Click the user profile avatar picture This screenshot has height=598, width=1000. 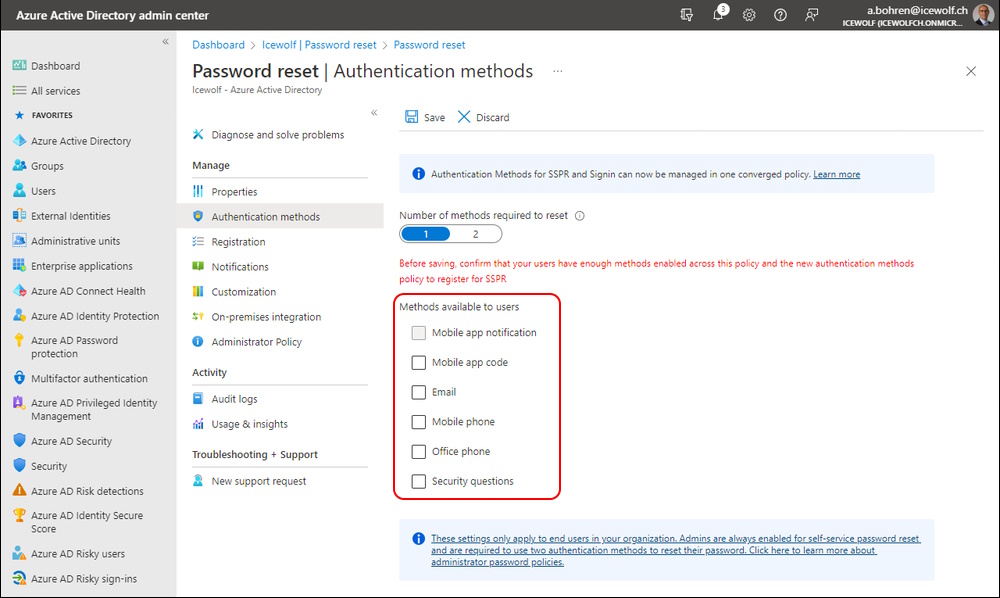coord(983,15)
